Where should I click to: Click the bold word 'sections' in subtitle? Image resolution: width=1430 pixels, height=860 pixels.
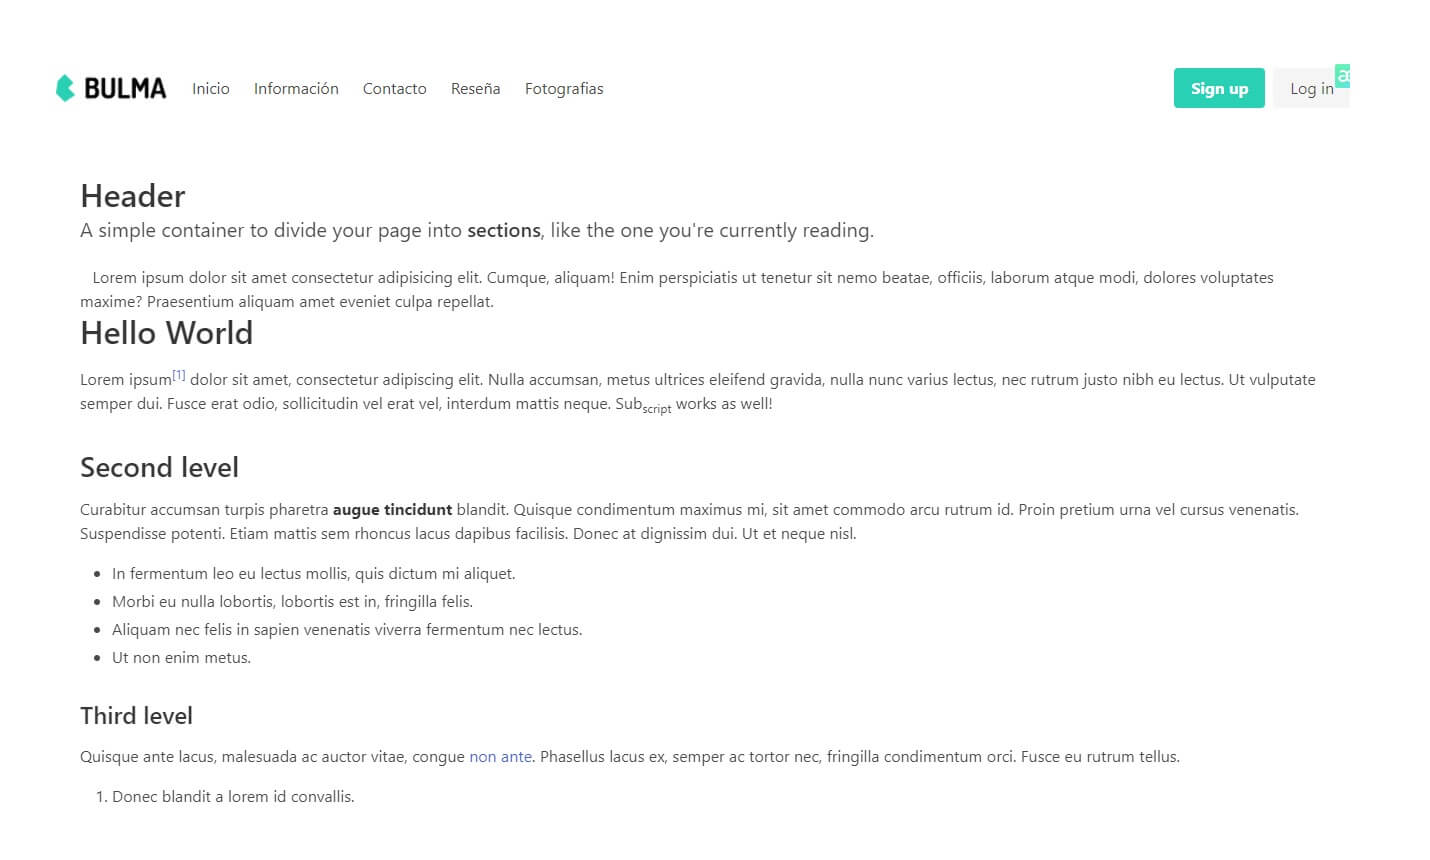(504, 230)
